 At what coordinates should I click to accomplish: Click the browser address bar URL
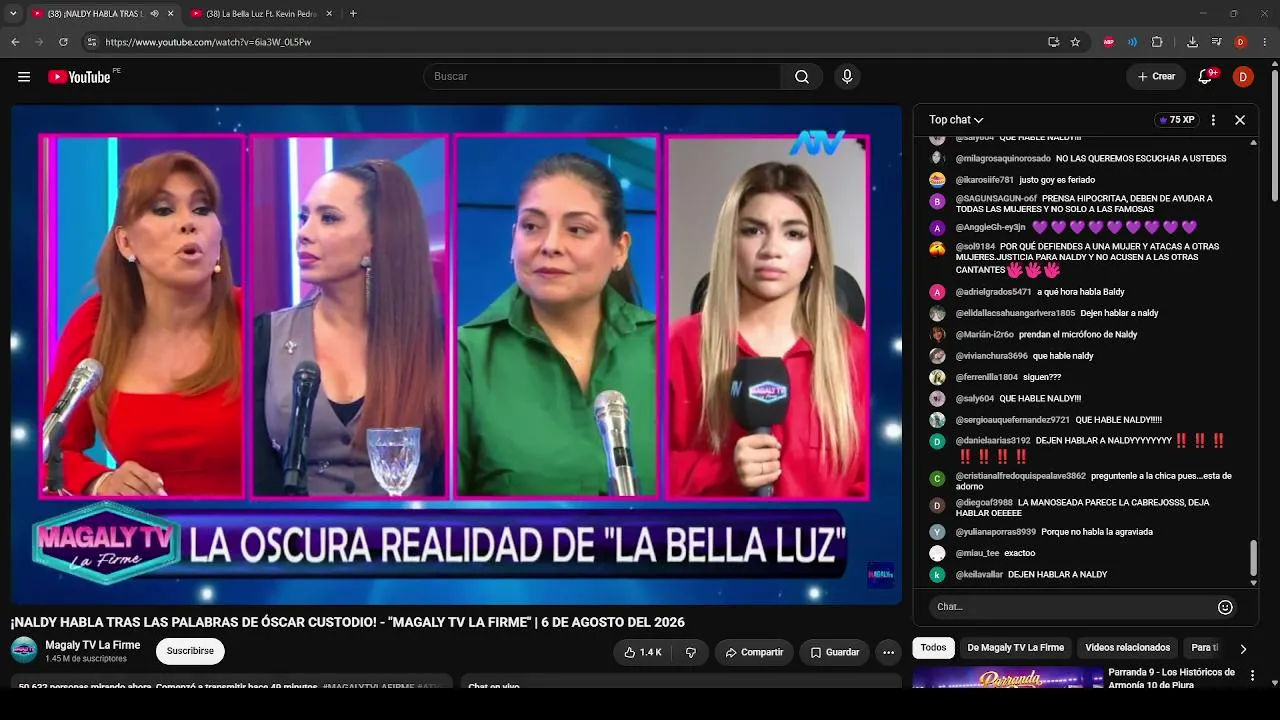coord(208,42)
